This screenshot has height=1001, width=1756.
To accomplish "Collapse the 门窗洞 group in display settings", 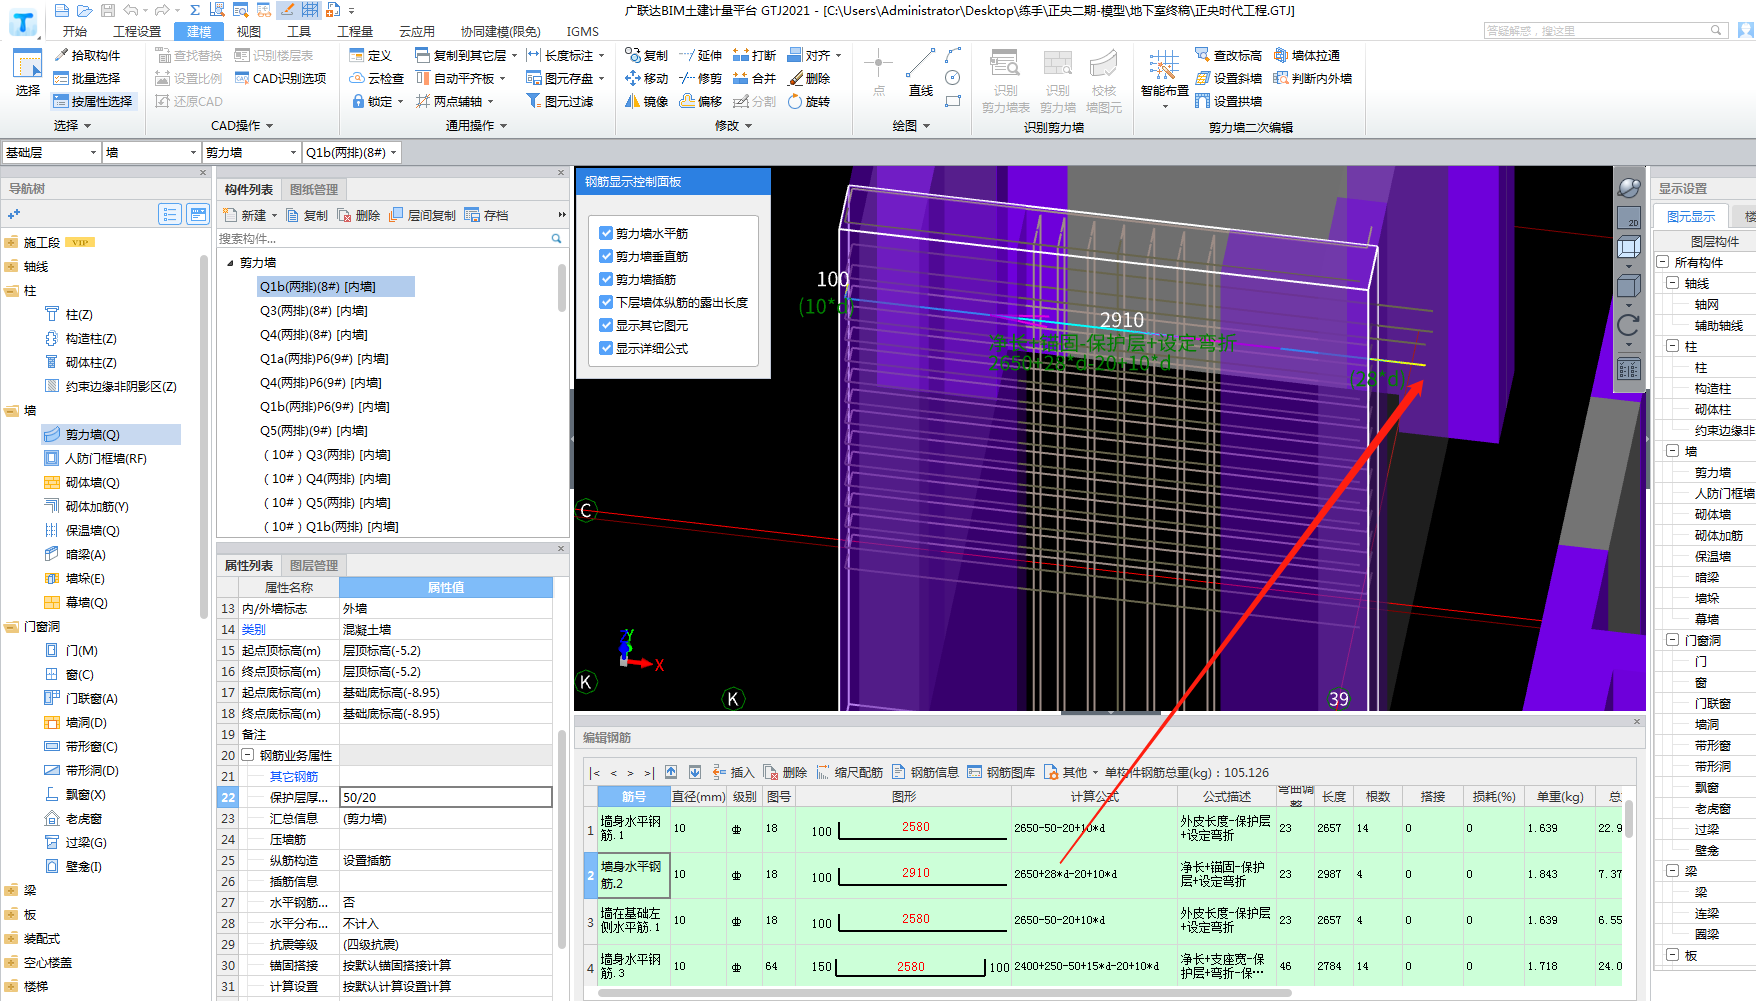I will point(1673,640).
